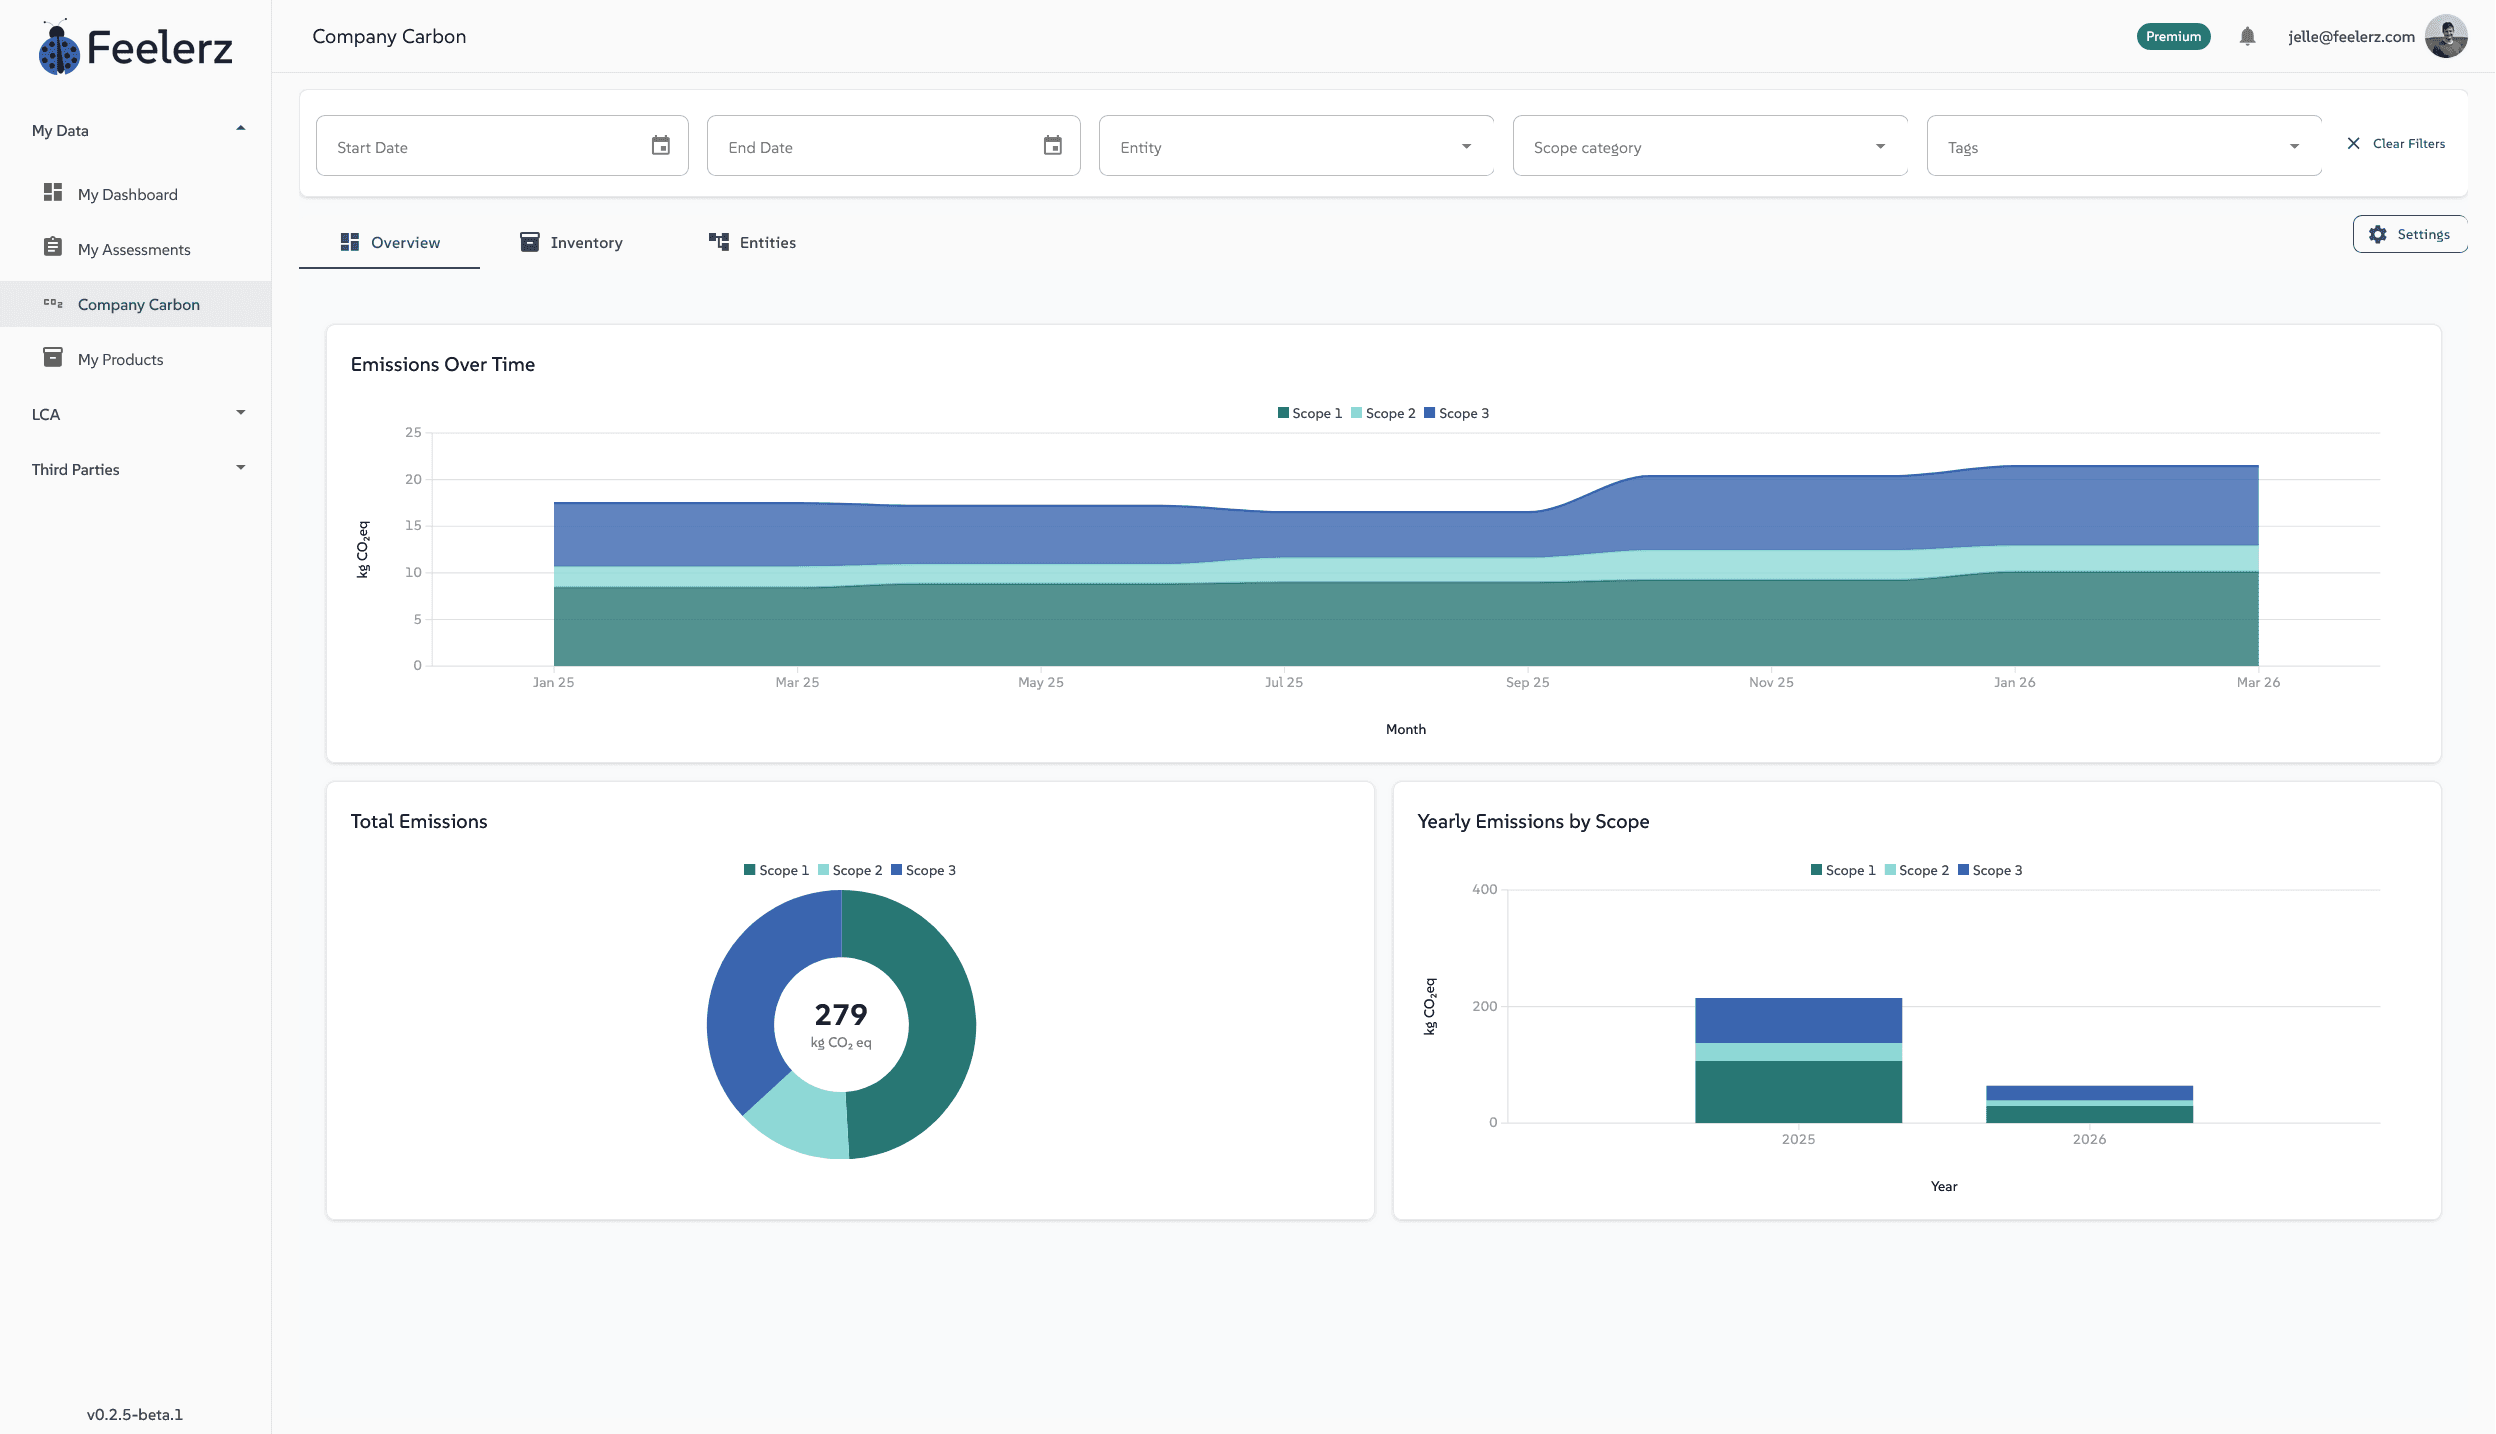
Task: Switch to the Entities tab
Action: click(752, 242)
